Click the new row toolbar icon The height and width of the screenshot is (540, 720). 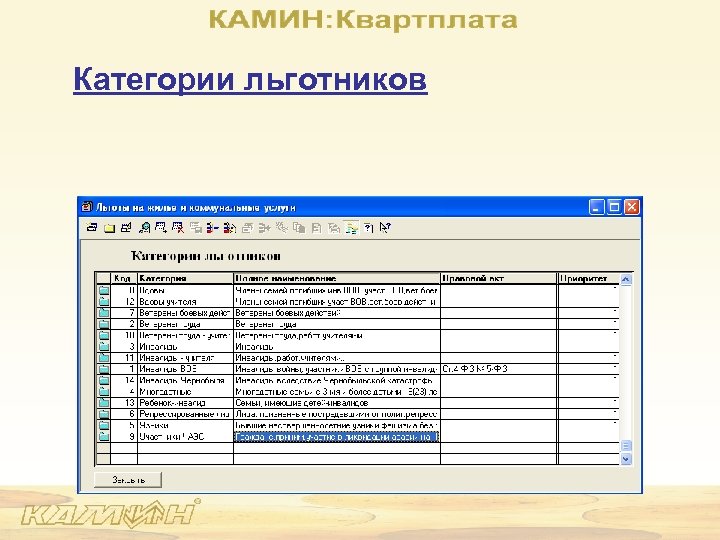pyautogui.click(x=92, y=228)
